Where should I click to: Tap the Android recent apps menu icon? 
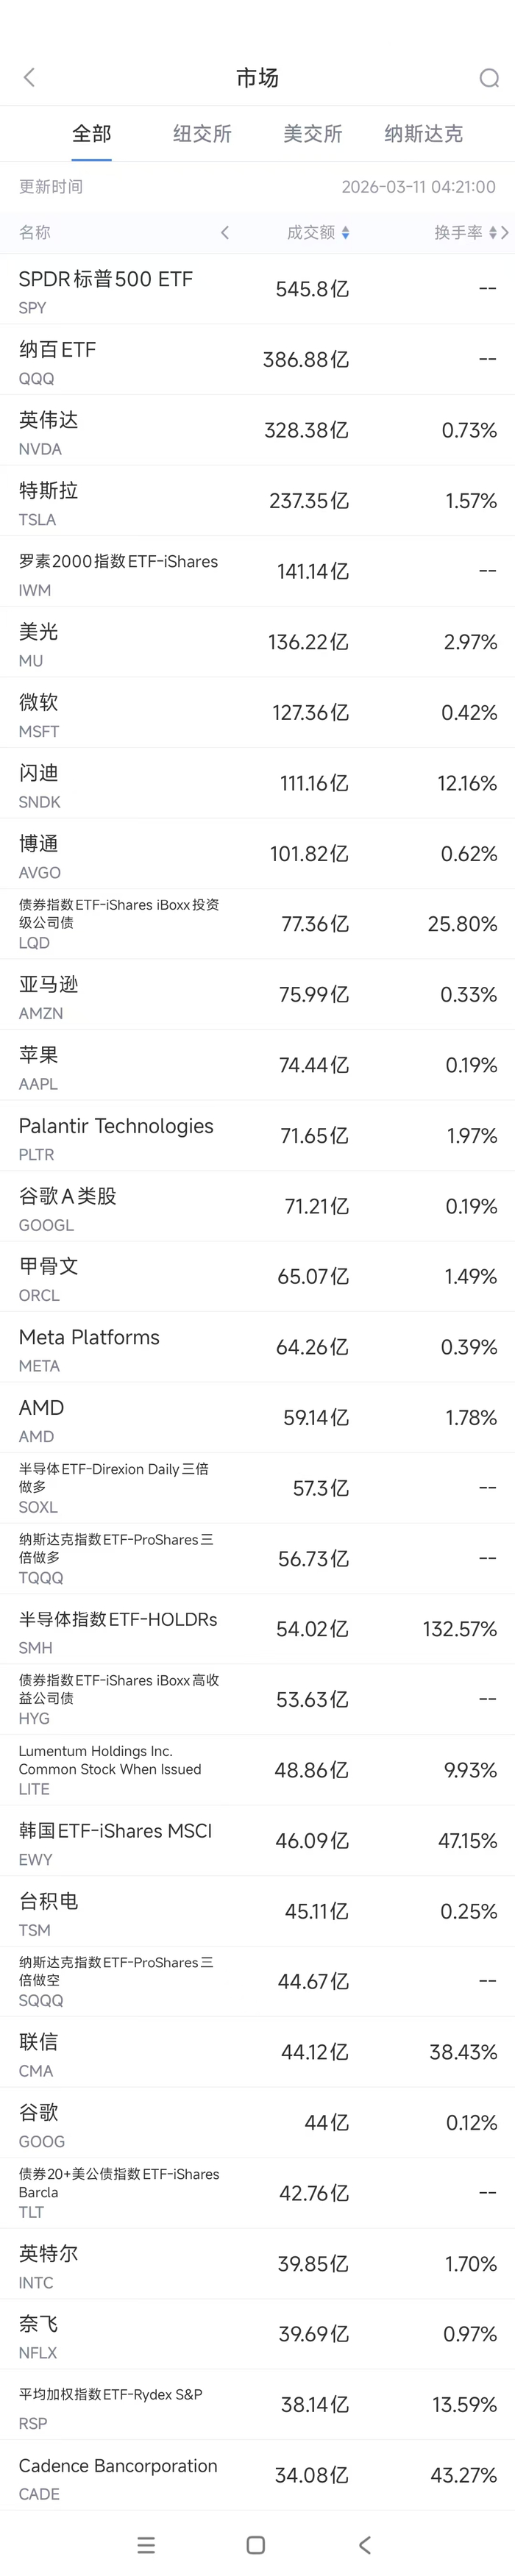[x=146, y=2544]
